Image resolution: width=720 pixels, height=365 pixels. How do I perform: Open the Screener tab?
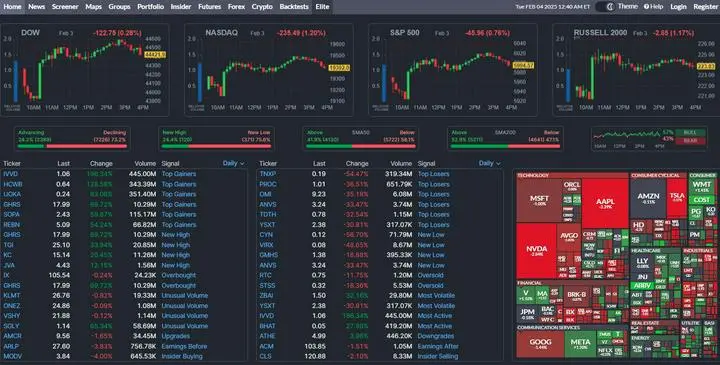click(x=65, y=6)
